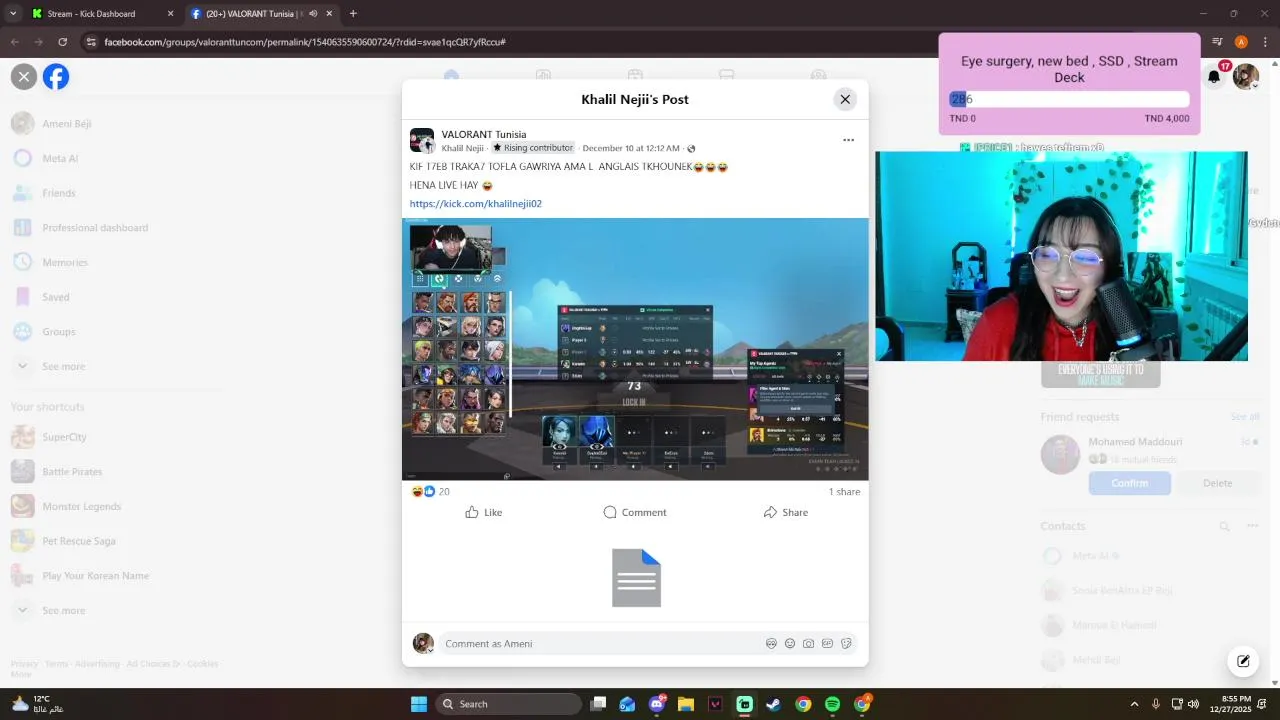Open Khalil Nejii author profile link
1280x720 pixels.
click(462, 148)
